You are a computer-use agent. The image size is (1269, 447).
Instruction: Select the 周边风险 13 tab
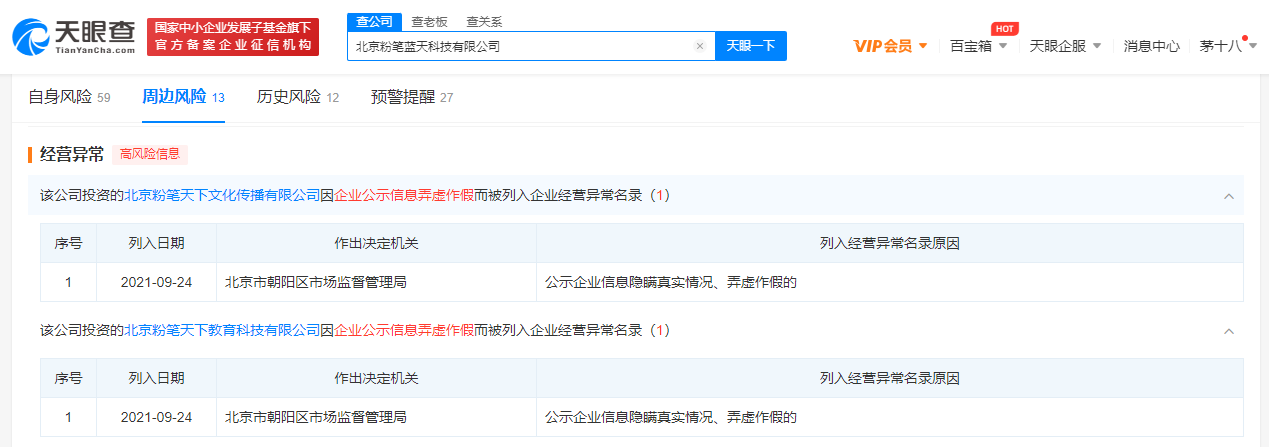[183, 97]
